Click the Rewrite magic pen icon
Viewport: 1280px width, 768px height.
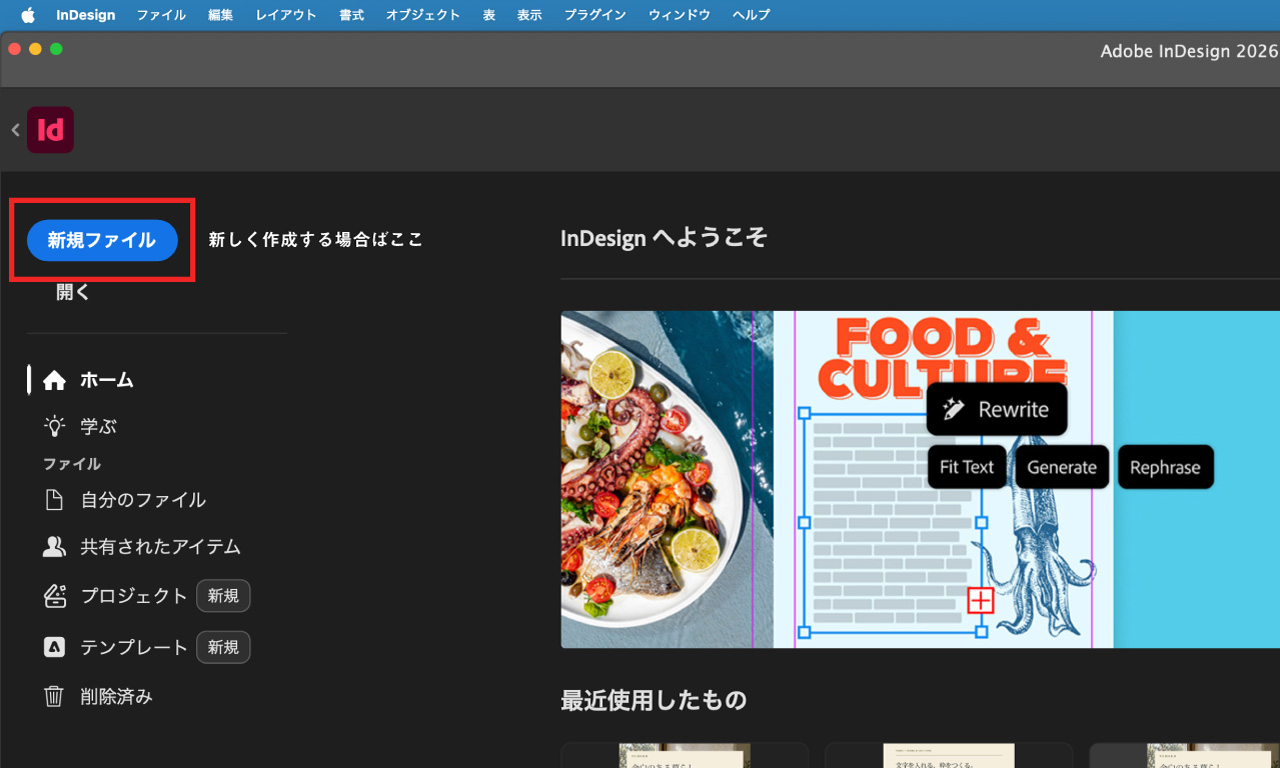(954, 409)
